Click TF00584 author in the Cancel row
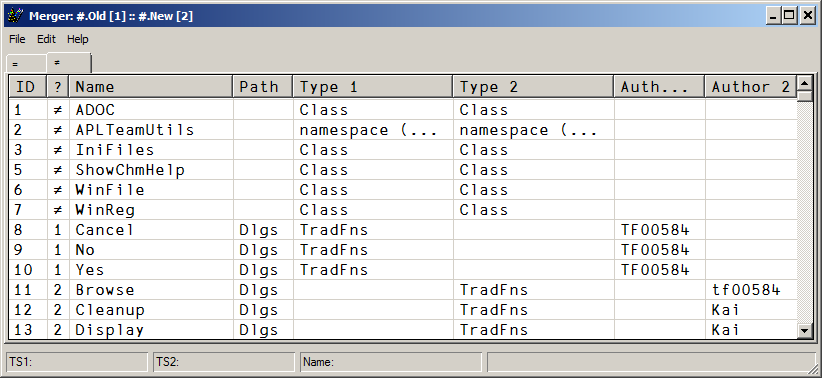822x378 pixels. coord(655,230)
